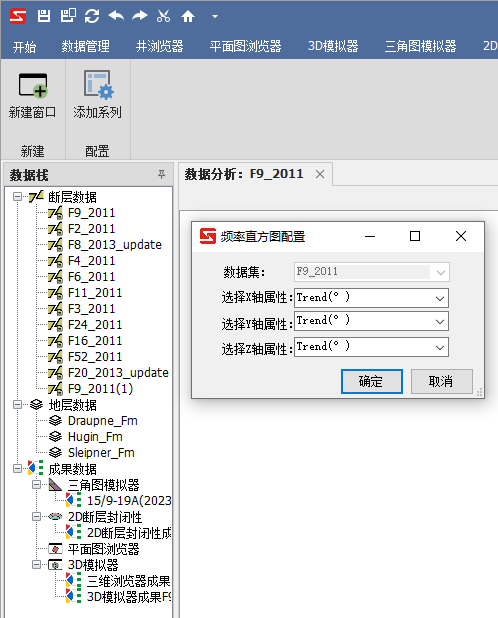
Task: Select F8_2013_update in fault data tree
Action: 115,245
